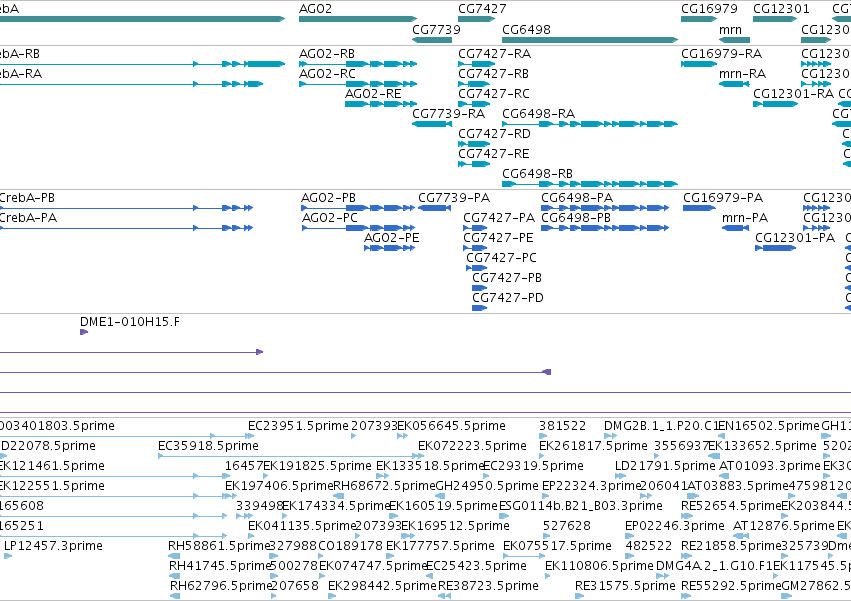The image size is (851, 601).
Task: Select the CG7427-RA transcript label
Action: click(494, 54)
